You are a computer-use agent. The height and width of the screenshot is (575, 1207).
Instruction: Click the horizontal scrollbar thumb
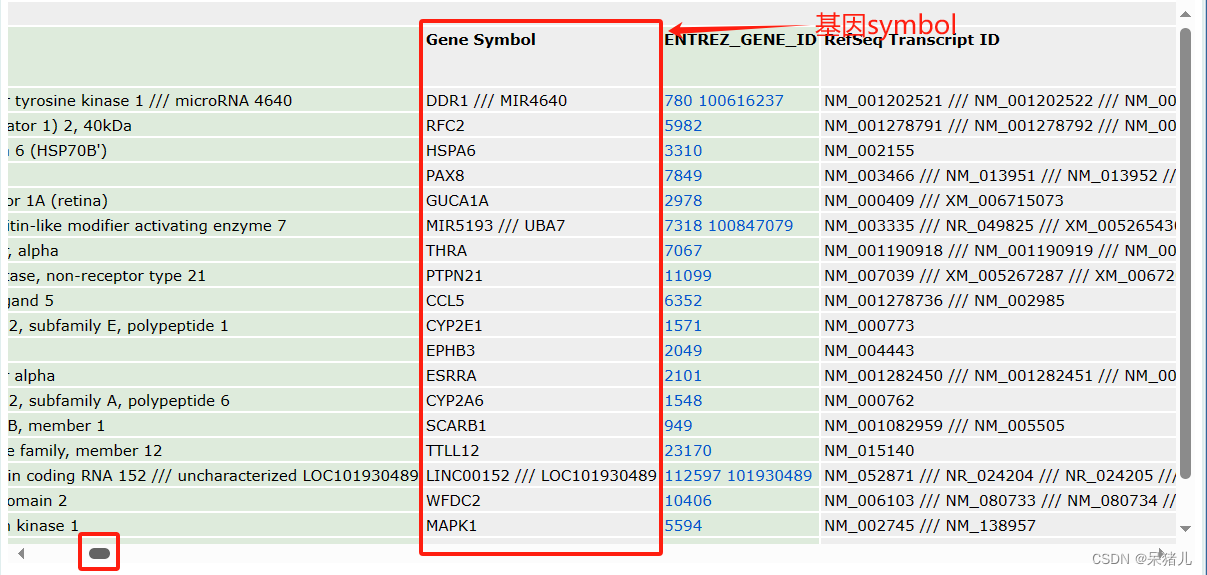pyautogui.click(x=99, y=553)
